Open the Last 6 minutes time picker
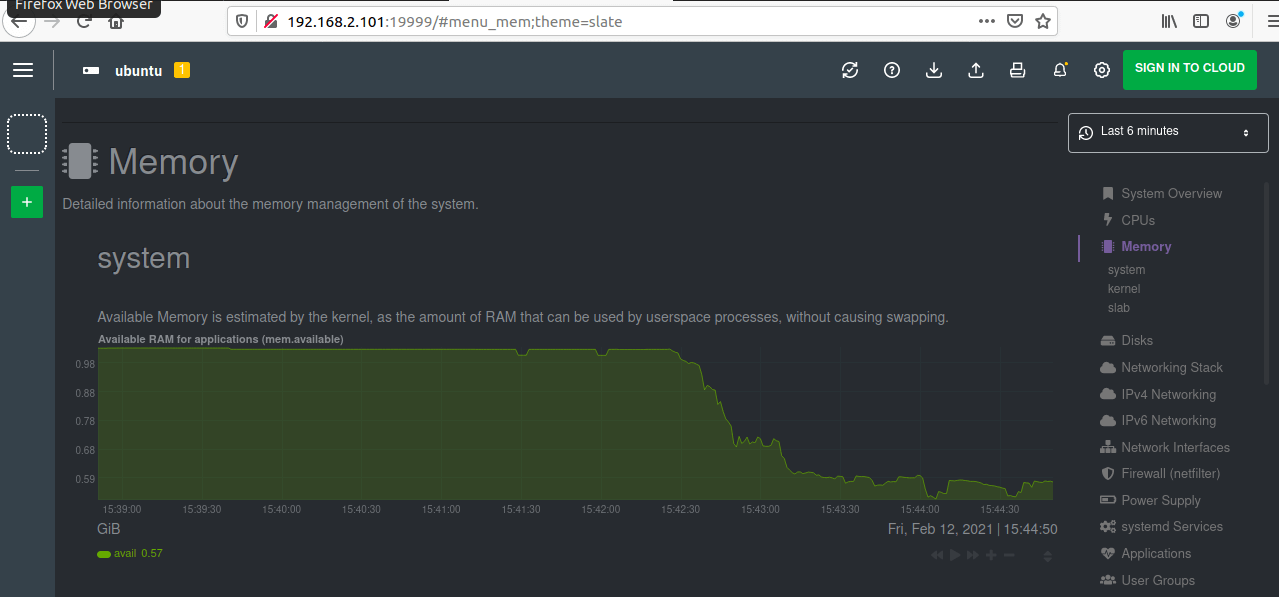The height and width of the screenshot is (597, 1279). pyautogui.click(x=1168, y=132)
